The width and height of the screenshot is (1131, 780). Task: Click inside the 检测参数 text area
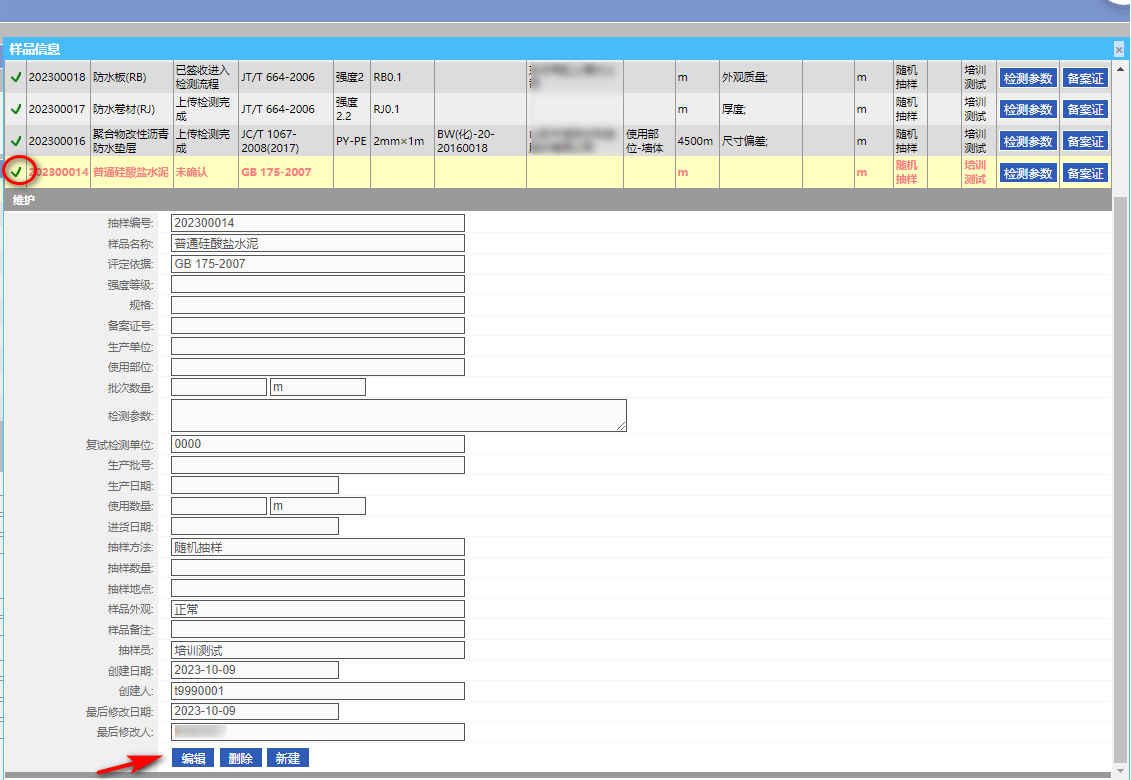398,415
